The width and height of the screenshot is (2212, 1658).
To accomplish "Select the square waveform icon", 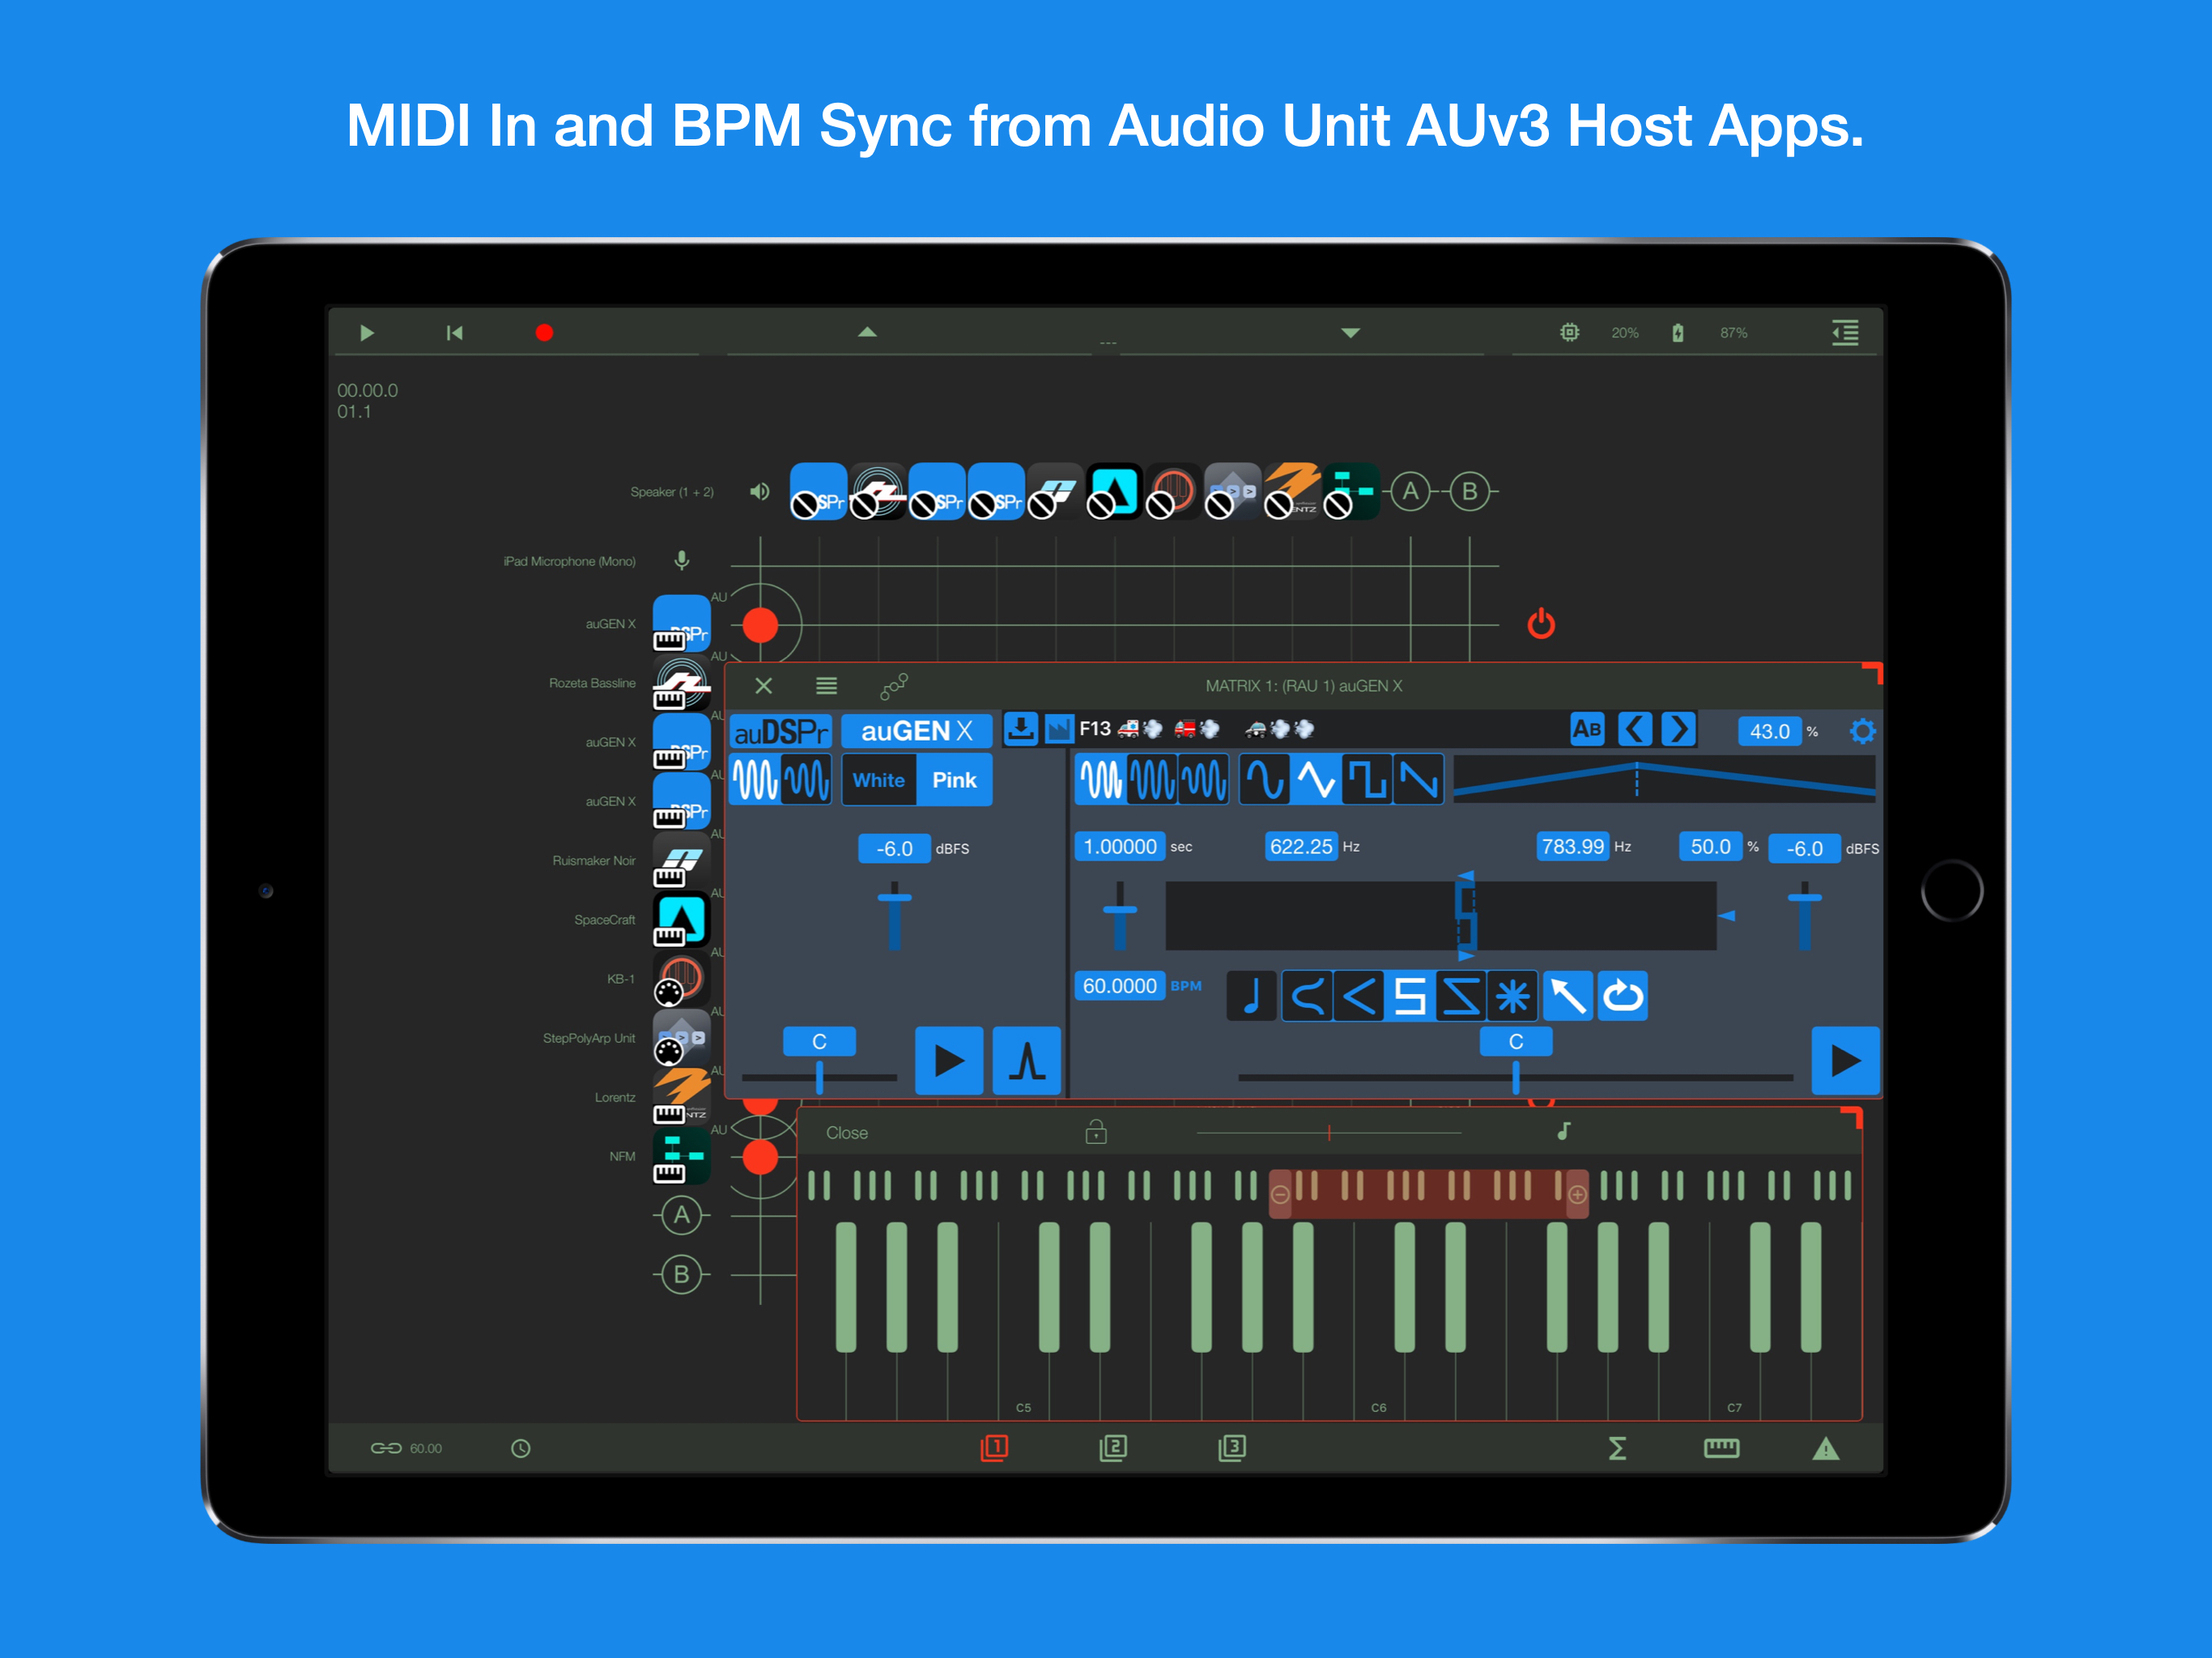I will pyautogui.click(x=1366, y=780).
